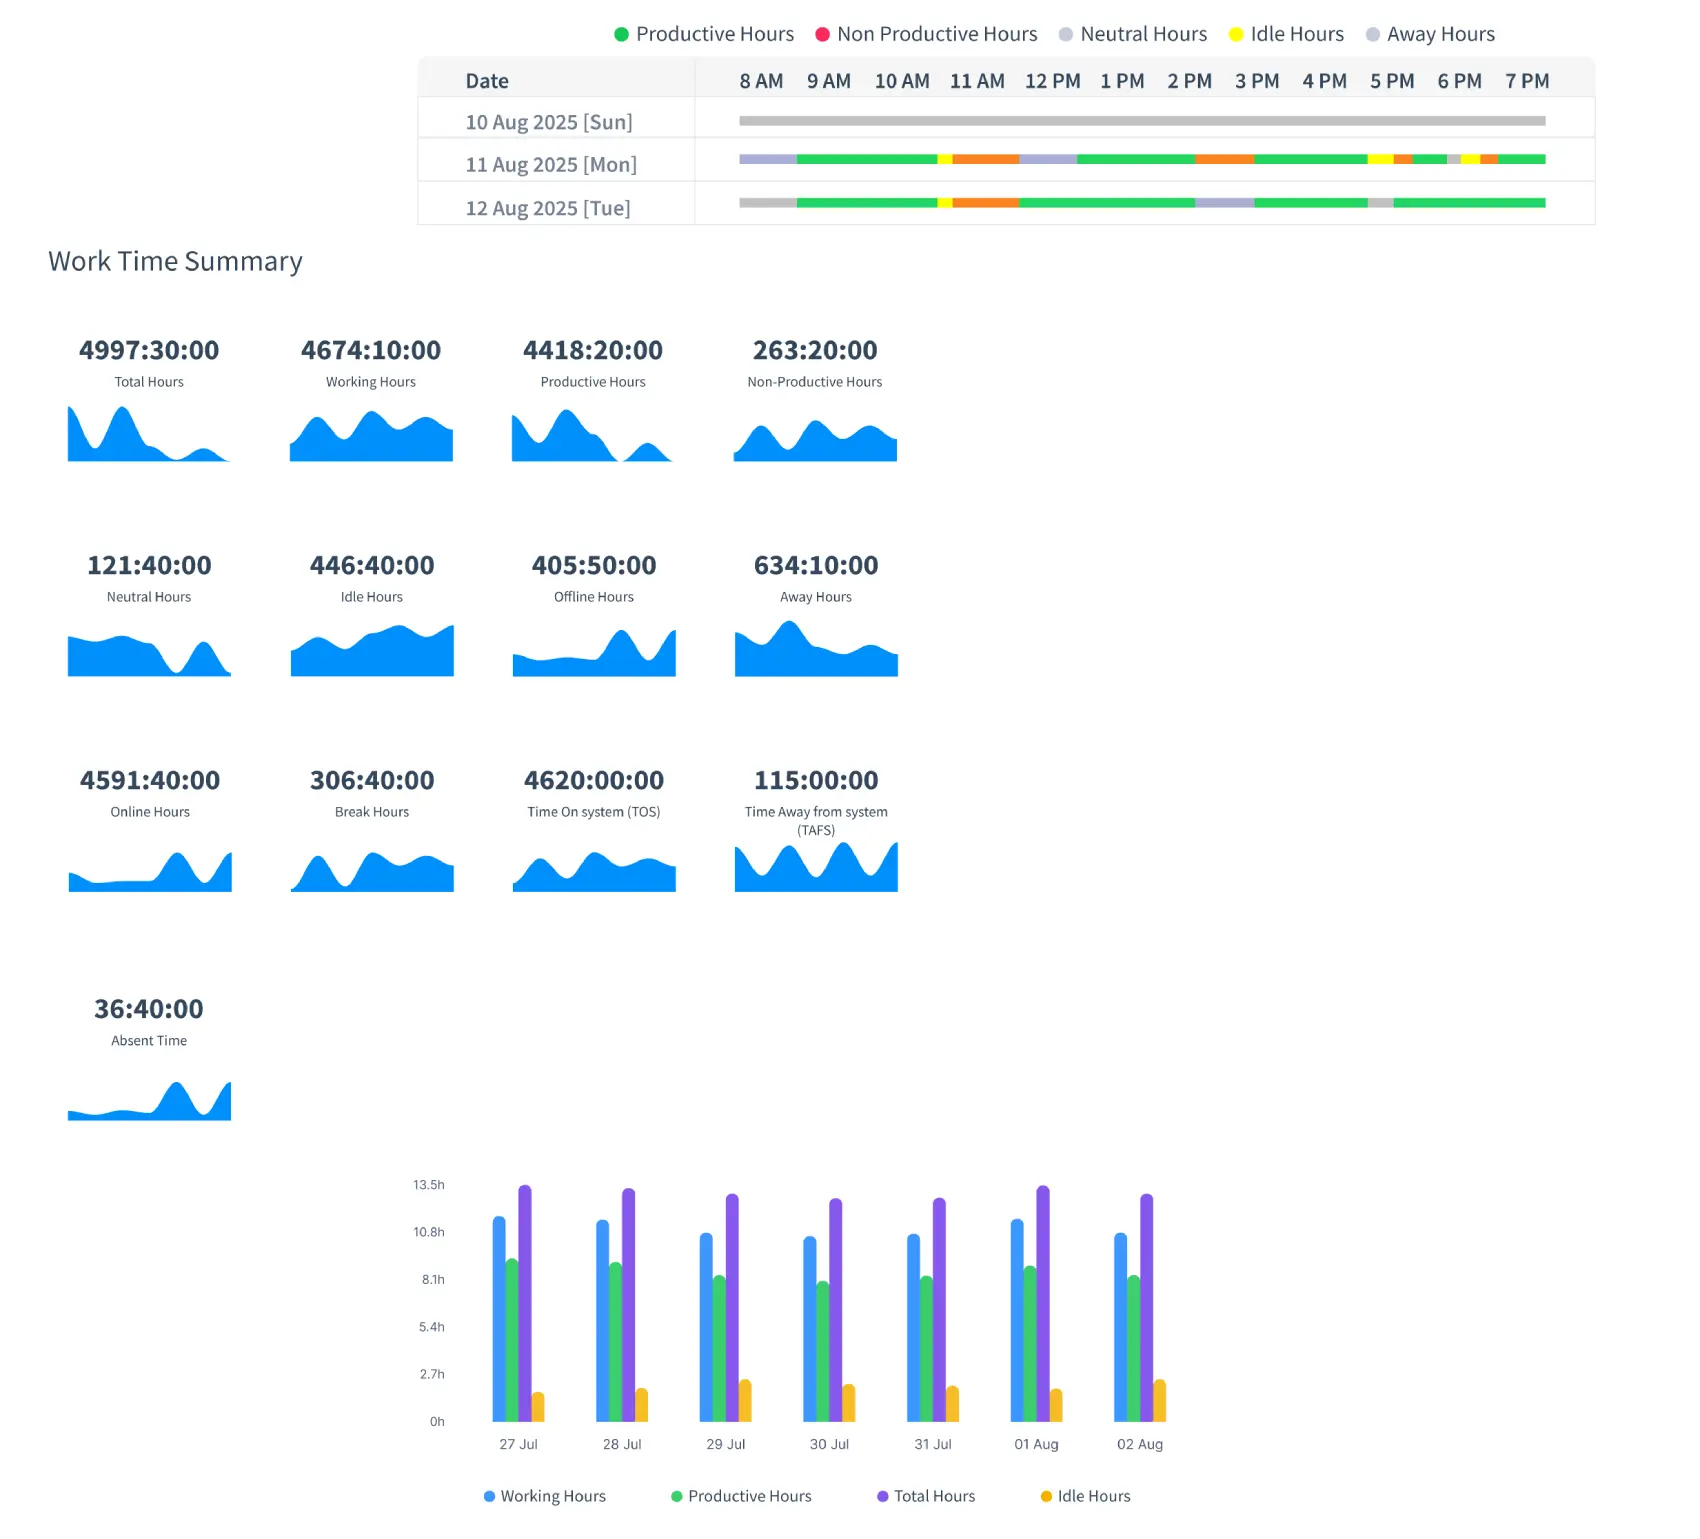Image resolution: width=1700 pixels, height=1539 pixels.
Task: Click the Date column header
Action: pos(487,81)
